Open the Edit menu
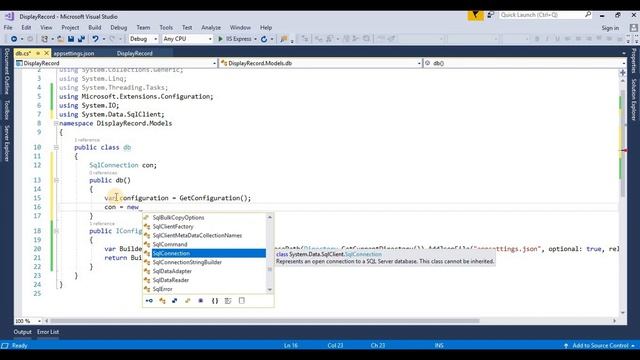Viewport: 640px width, 360px height. [26, 28]
